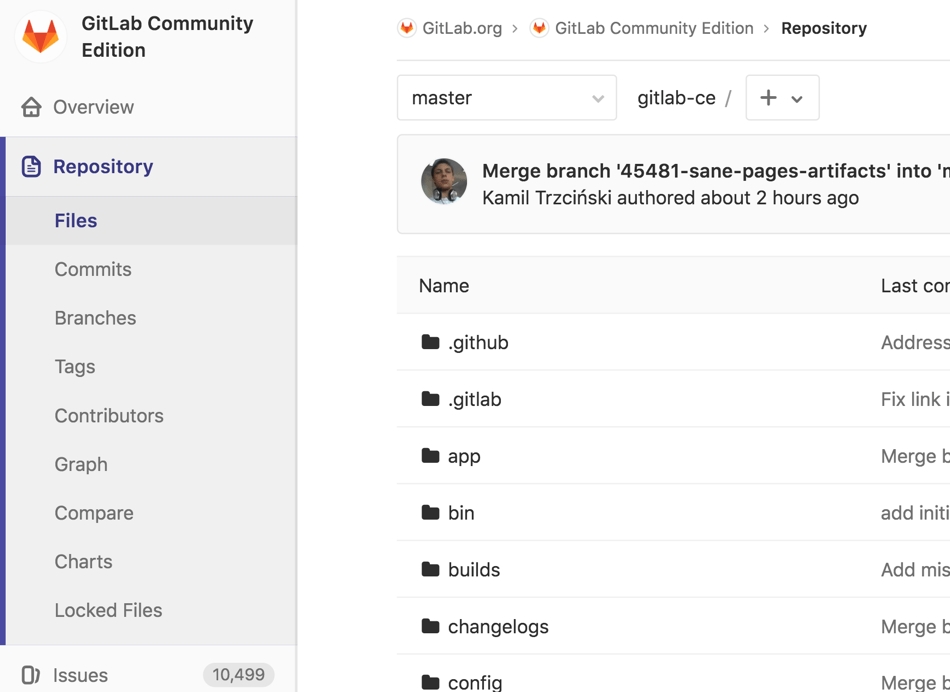The width and height of the screenshot is (950, 692).
Task: Click the 10,499 issues count badge
Action: (x=238, y=675)
